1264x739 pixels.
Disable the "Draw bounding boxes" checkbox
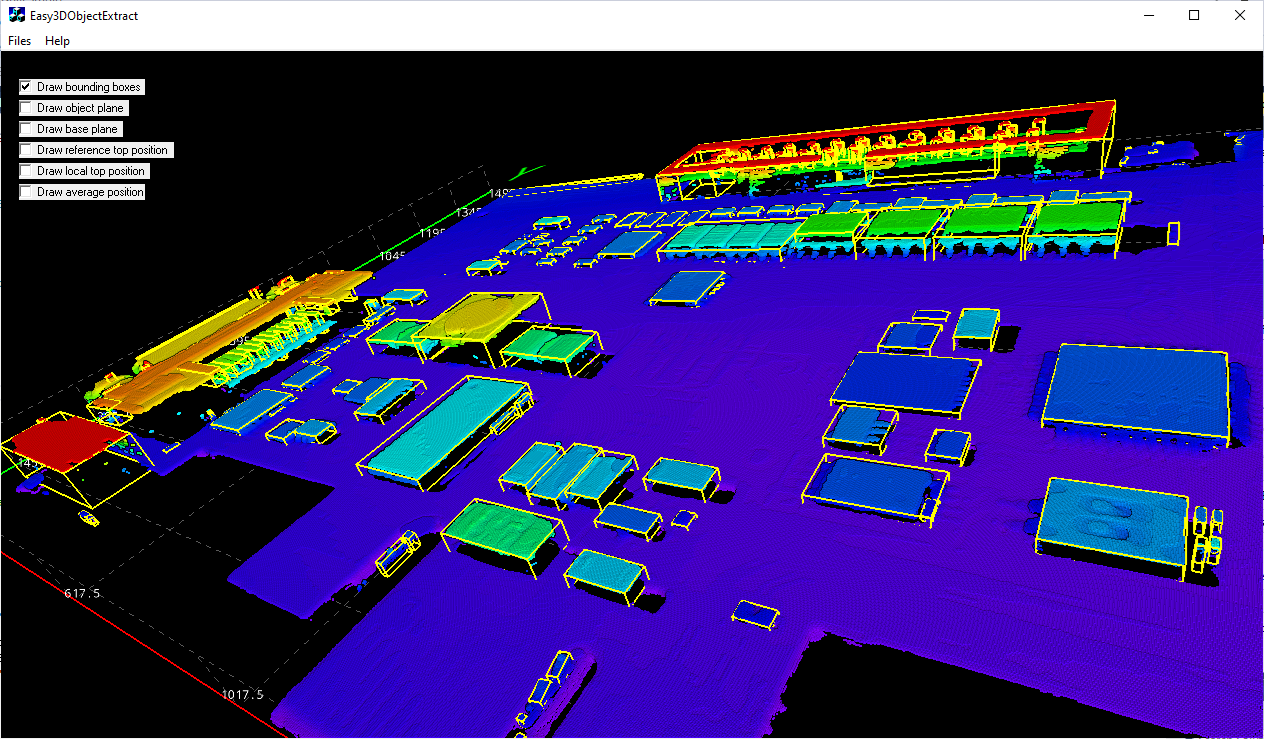click(25, 87)
